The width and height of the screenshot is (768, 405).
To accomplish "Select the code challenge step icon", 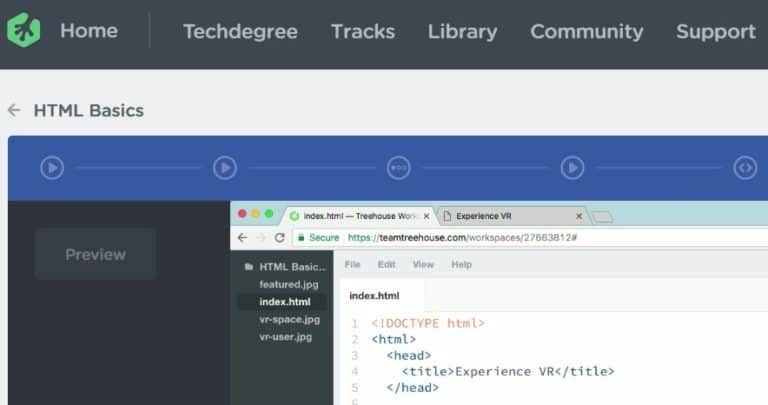I will coord(745,167).
